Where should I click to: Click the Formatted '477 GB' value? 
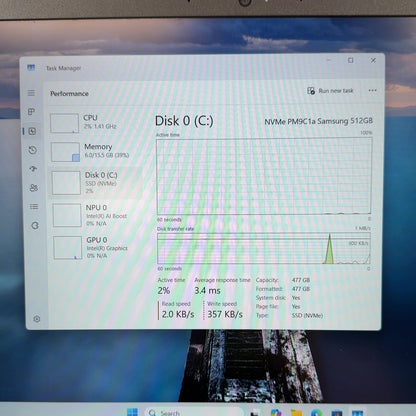coord(301,289)
